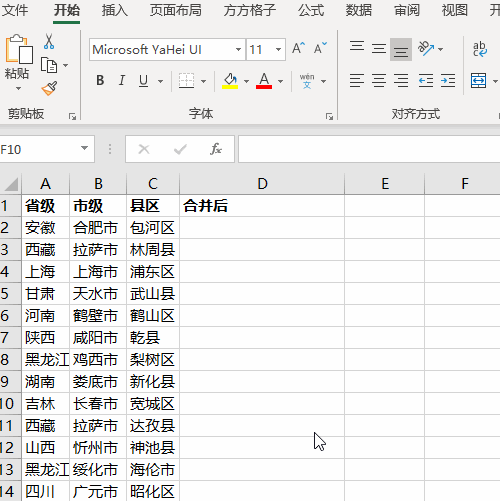Switch to the 数据 tab
Viewport: 500px width, 501px height.
tap(359, 10)
